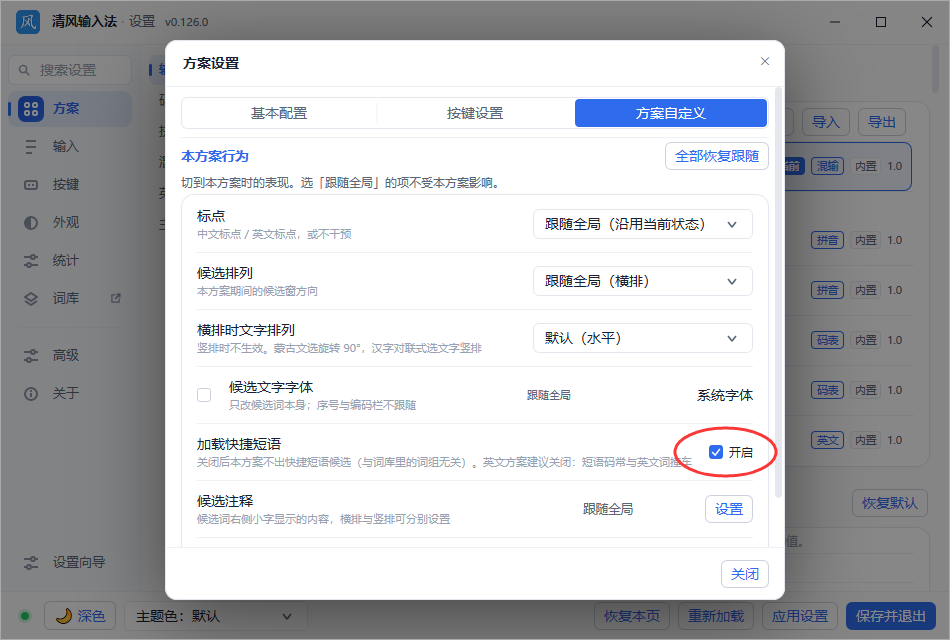Open the 候选排列 dropdown 跟随全局（横排）
Screen dimensions: 950x640
(x=643, y=281)
